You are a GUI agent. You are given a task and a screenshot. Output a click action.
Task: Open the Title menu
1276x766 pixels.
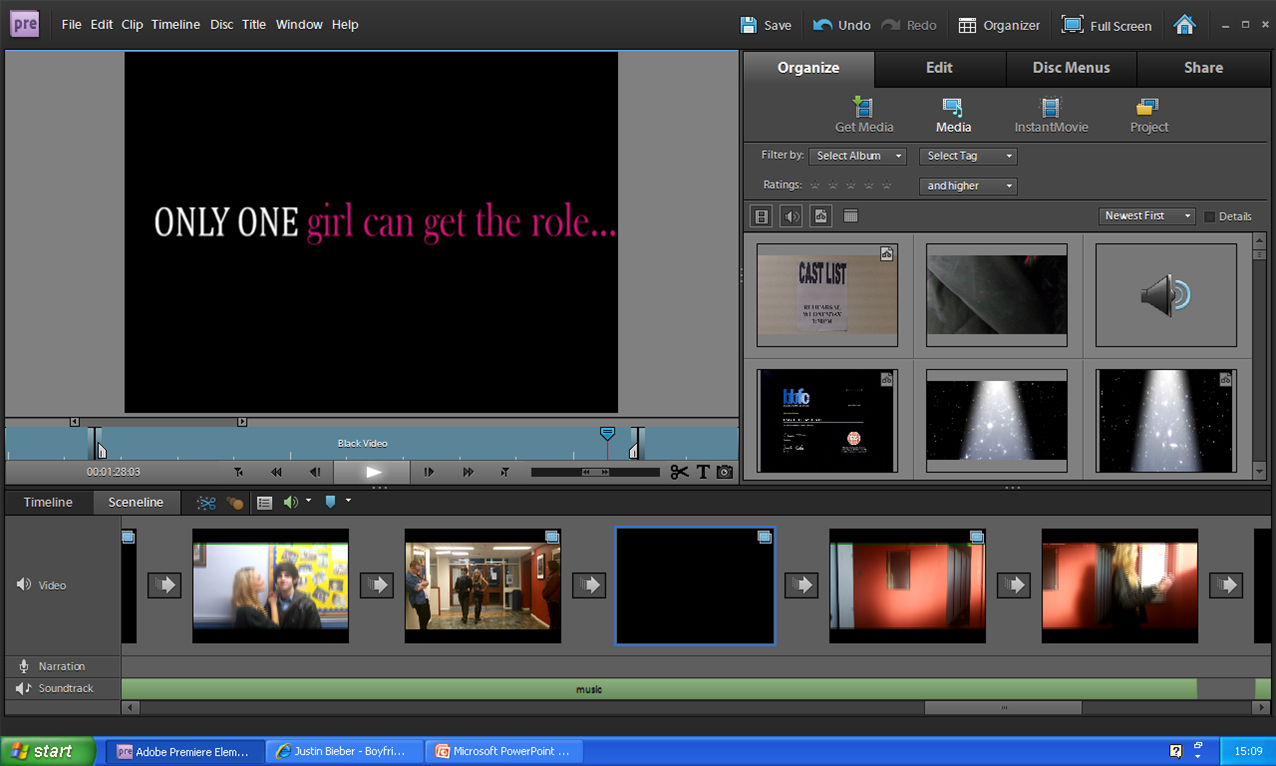[254, 24]
